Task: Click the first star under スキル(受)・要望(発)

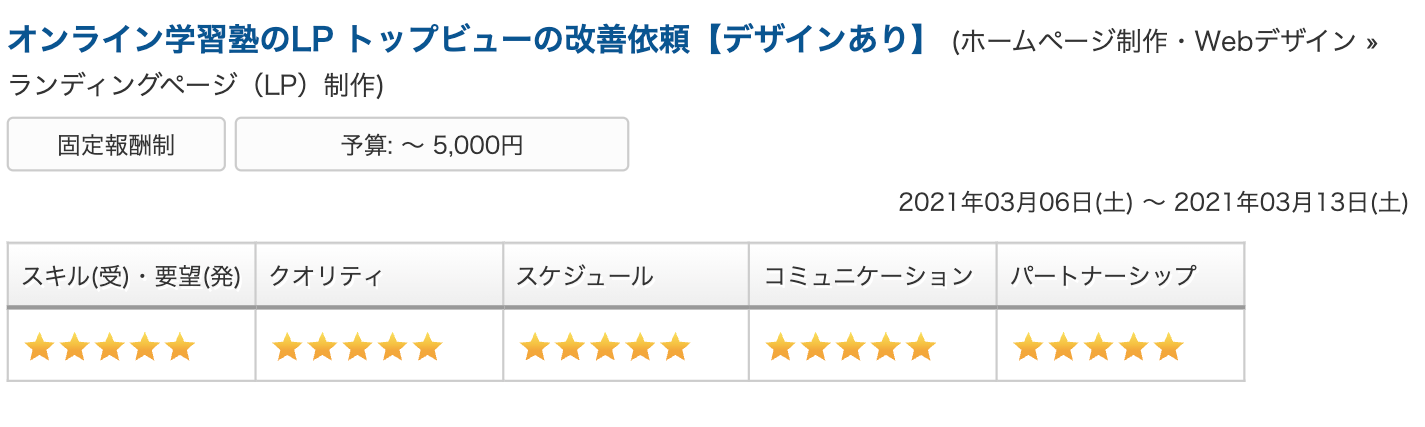Action: point(39,347)
